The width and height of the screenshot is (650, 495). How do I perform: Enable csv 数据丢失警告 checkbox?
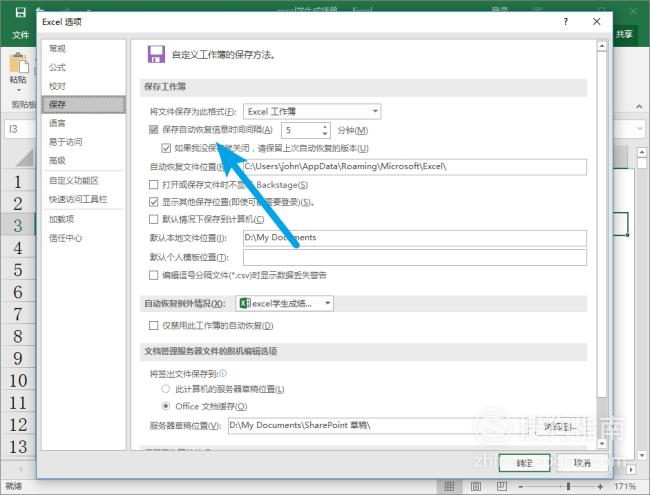tap(153, 275)
